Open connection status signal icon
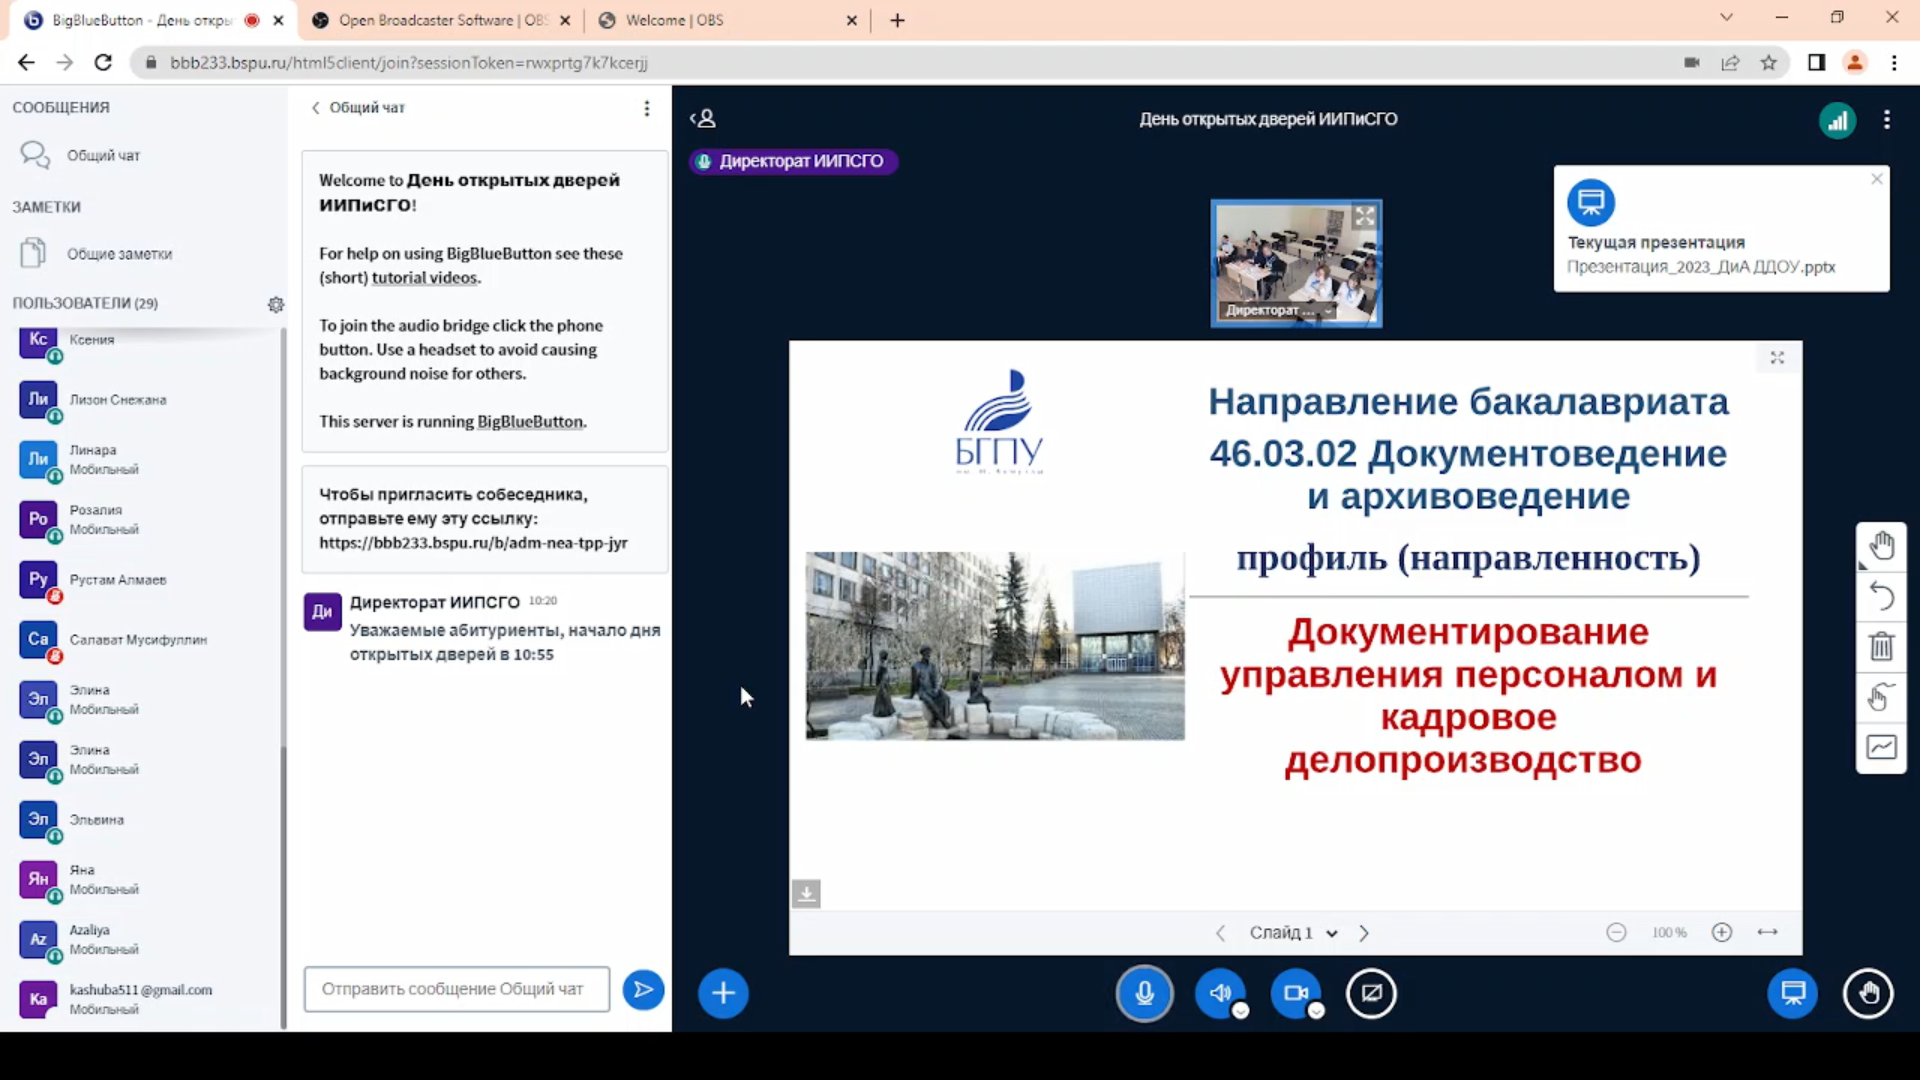1920x1080 pixels. pyautogui.click(x=1837, y=121)
